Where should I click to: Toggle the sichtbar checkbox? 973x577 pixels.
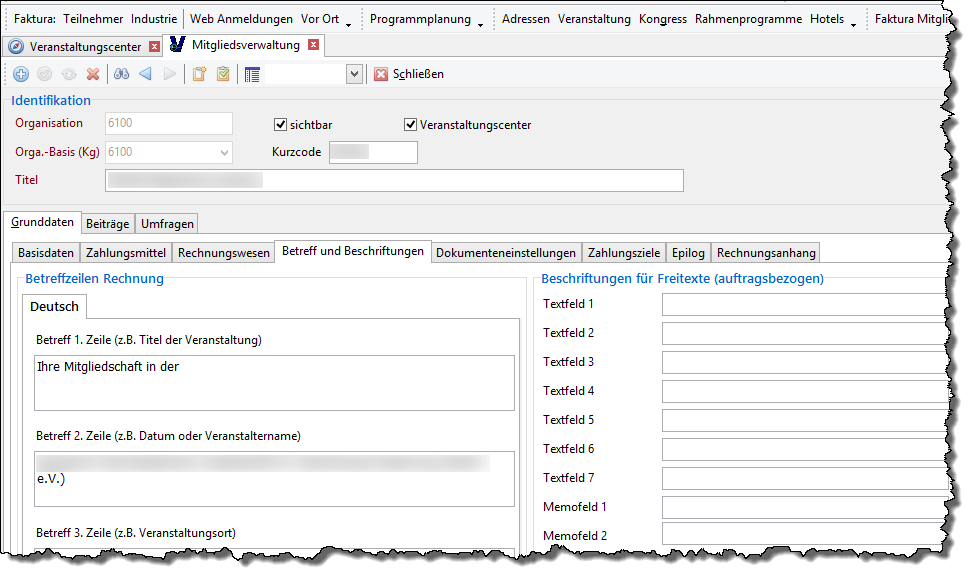click(x=281, y=125)
